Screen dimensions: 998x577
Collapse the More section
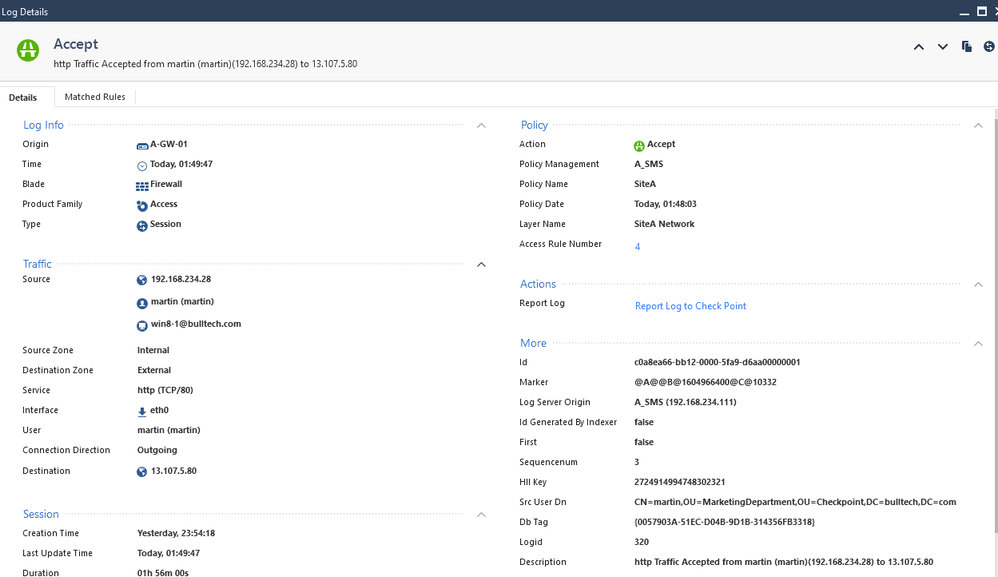coord(978,344)
